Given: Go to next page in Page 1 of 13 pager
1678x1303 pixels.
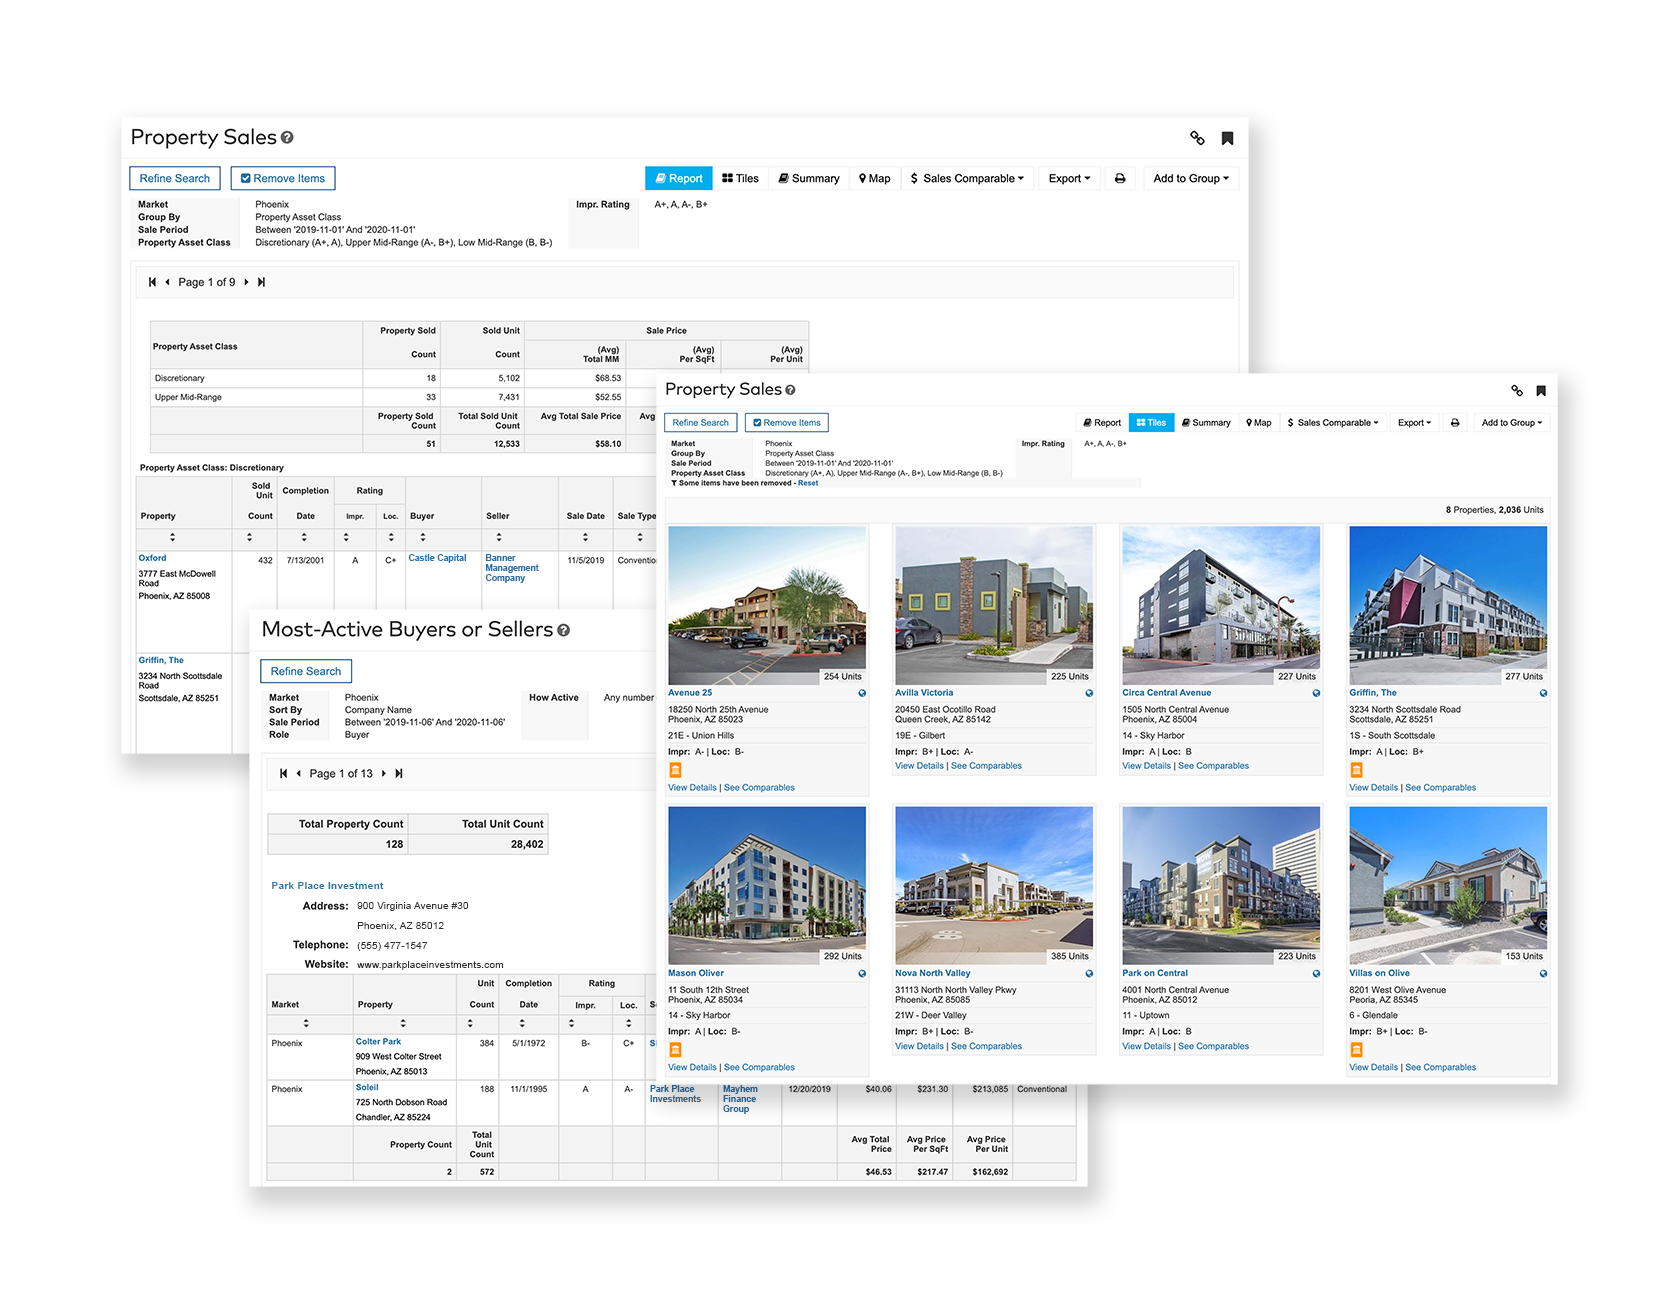Looking at the screenshot, I should pyautogui.click(x=383, y=774).
